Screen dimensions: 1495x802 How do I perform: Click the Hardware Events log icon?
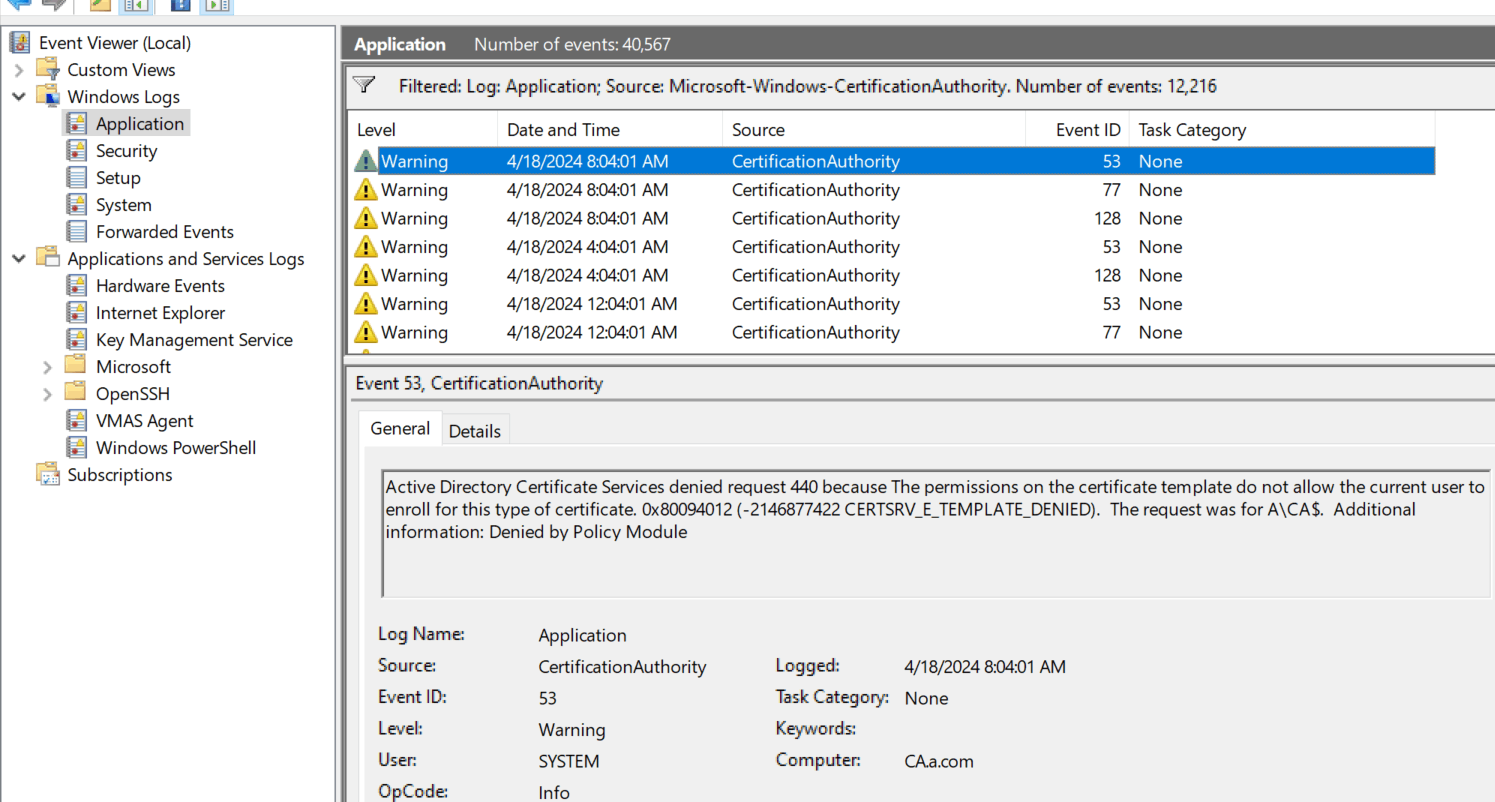pos(76,285)
